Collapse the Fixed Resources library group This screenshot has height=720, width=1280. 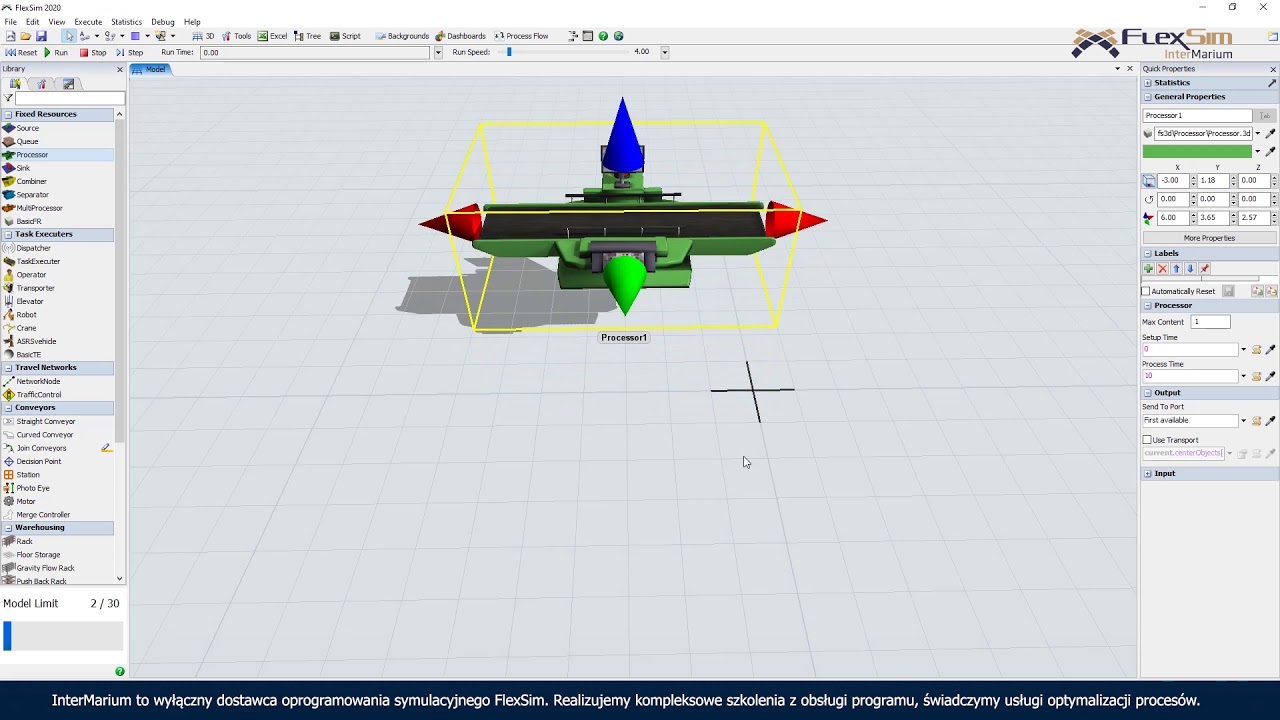click(x=8, y=114)
